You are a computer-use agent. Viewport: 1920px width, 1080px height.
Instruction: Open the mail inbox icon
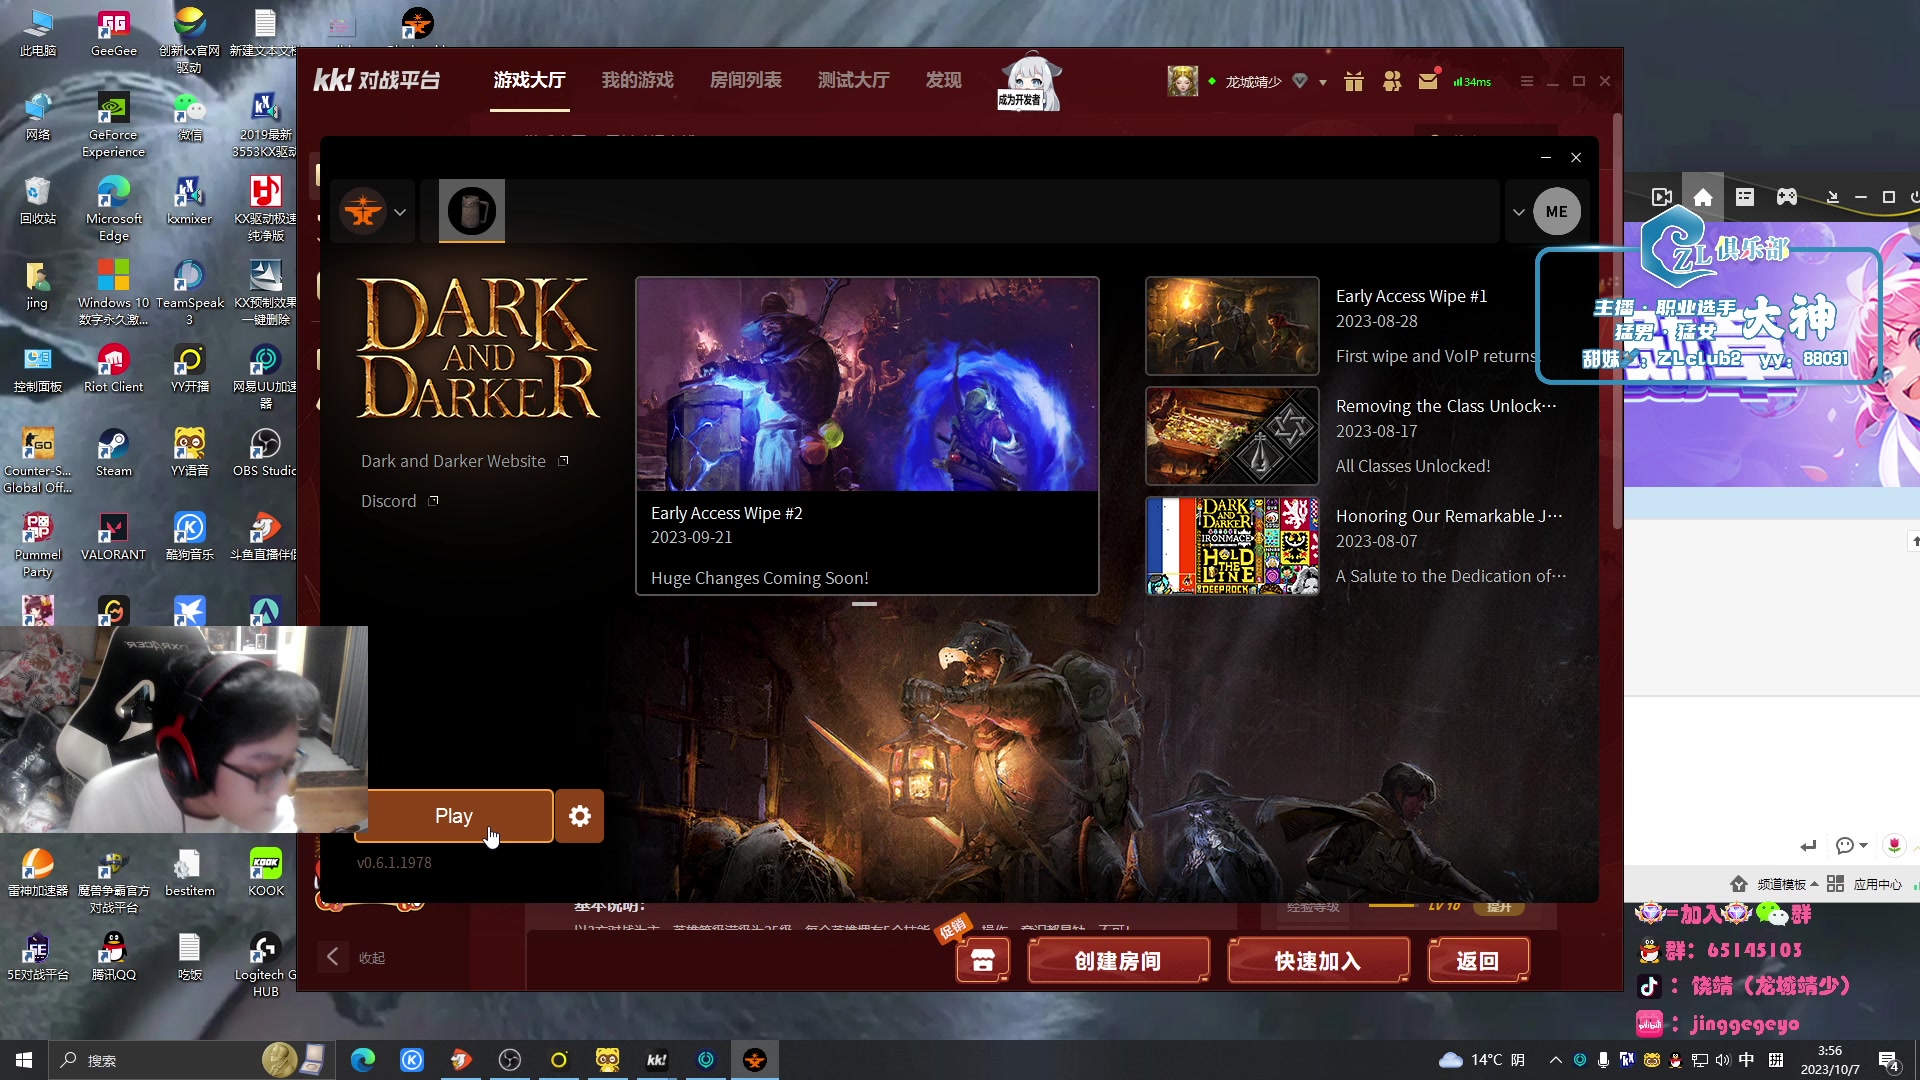(1428, 81)
